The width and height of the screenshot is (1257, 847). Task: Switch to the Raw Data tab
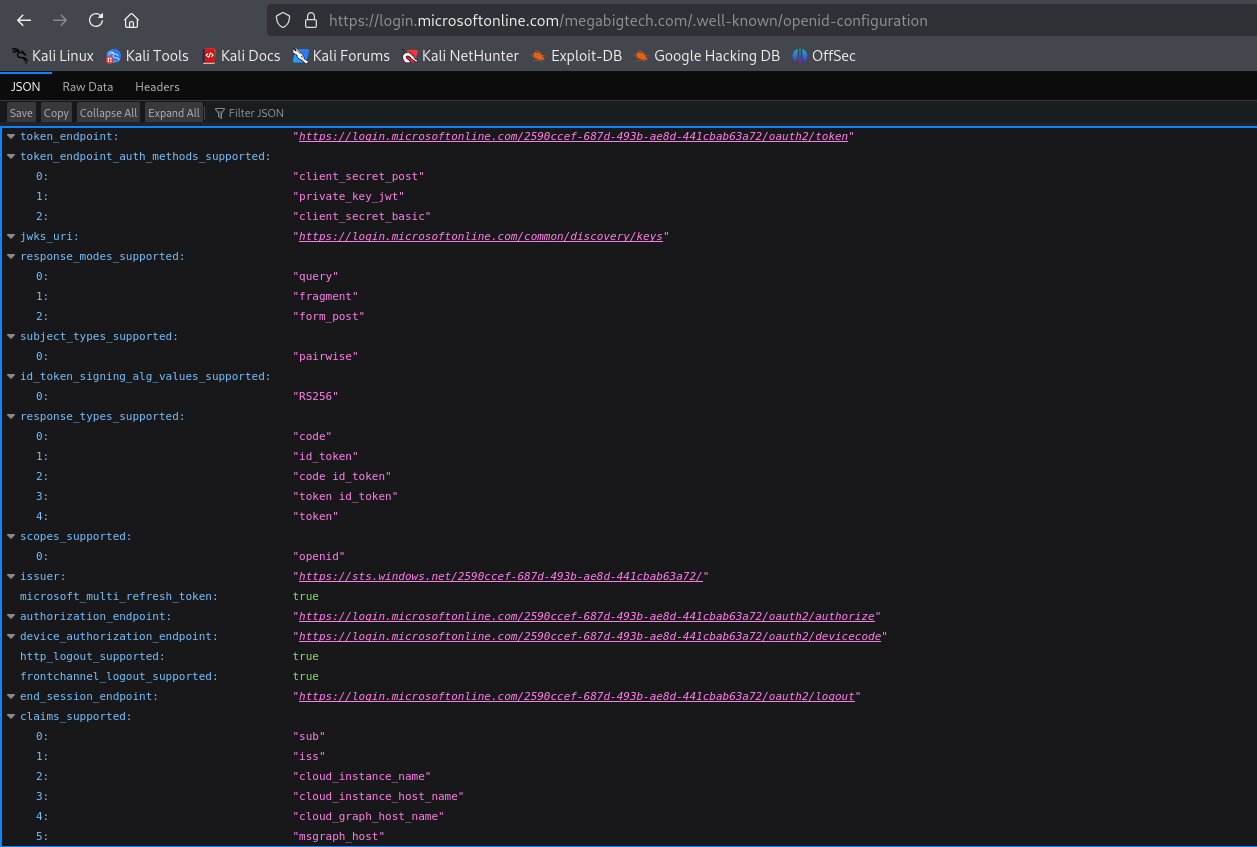click(x=88, y=87)
